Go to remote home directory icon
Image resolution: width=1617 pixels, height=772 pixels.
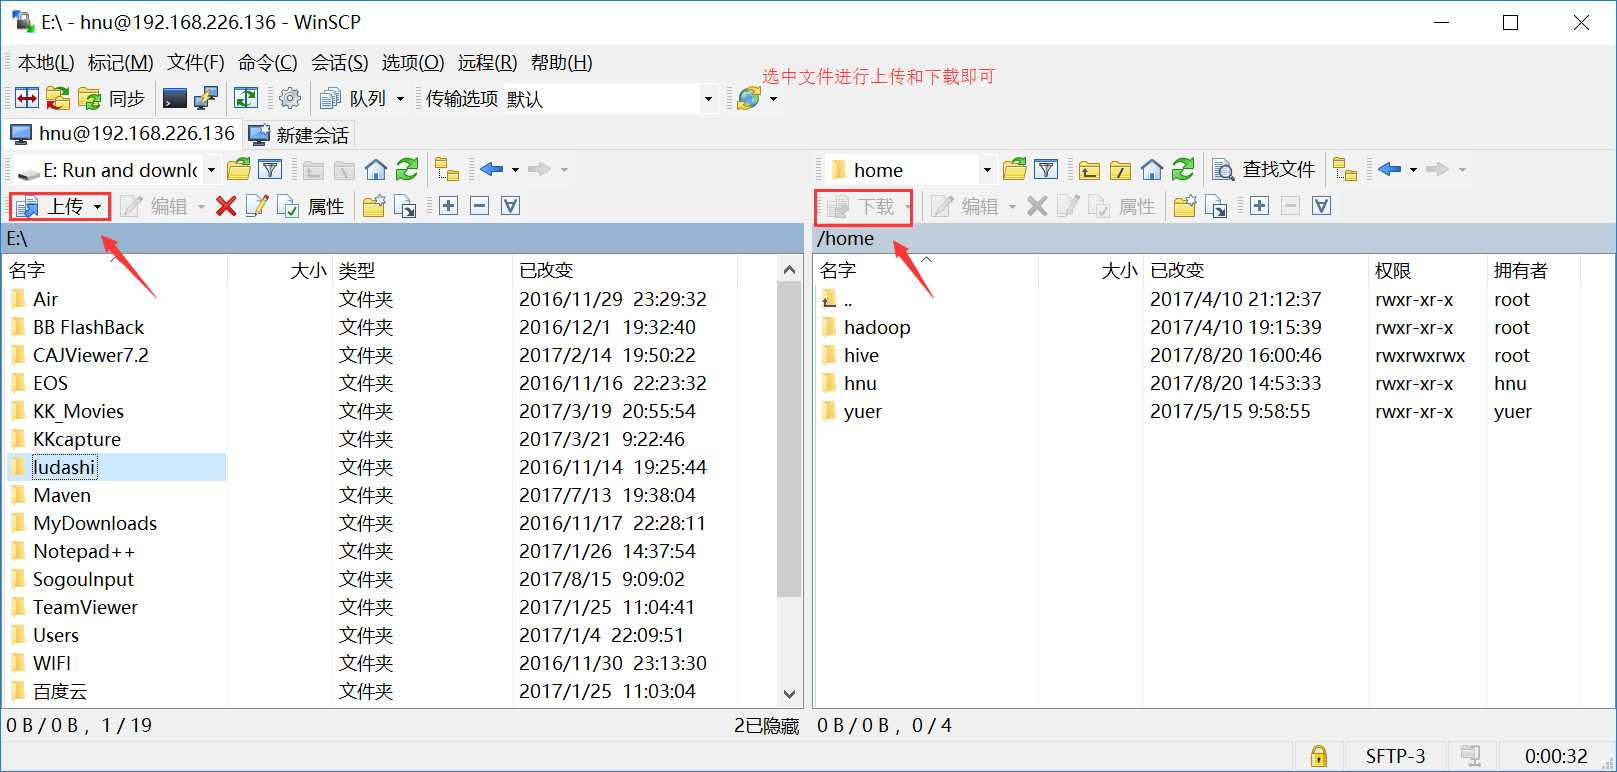tap(1152, 169)
